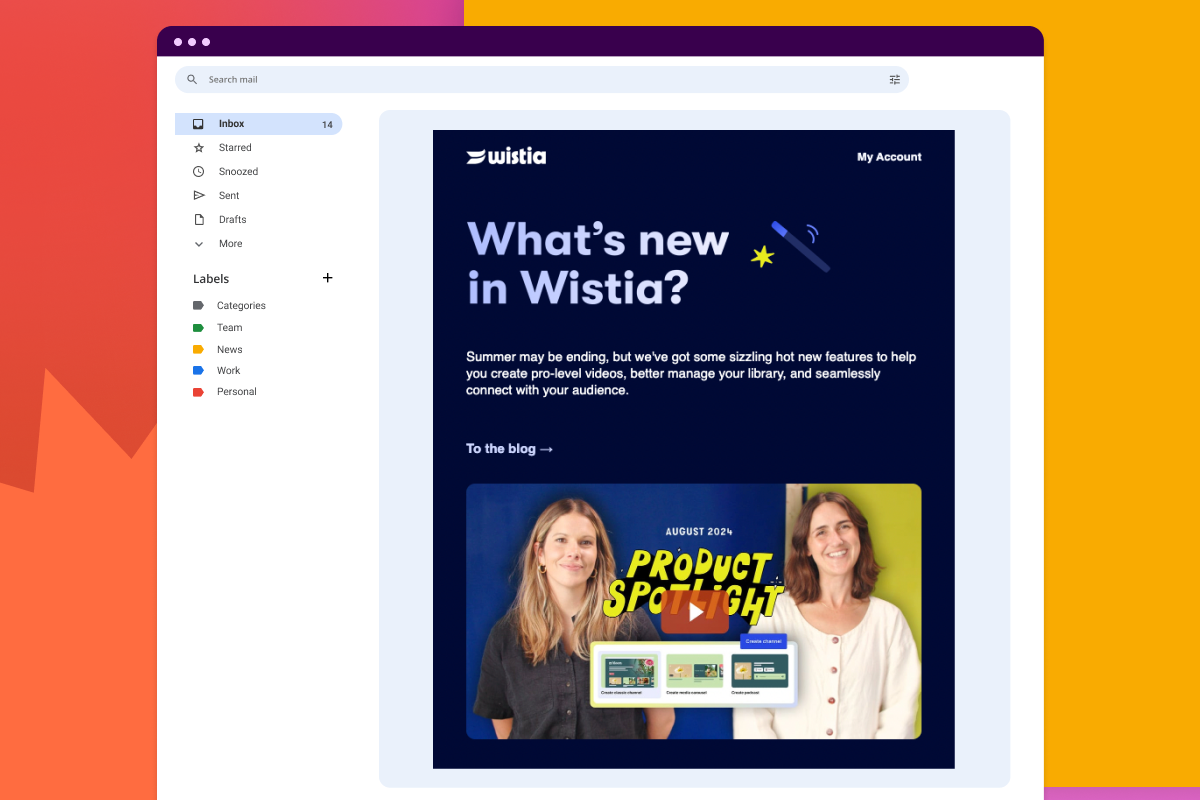Viewport: 1200px width, 800px height.
Task: Click the yellow News label icon
Action: [x=198, y=350]
